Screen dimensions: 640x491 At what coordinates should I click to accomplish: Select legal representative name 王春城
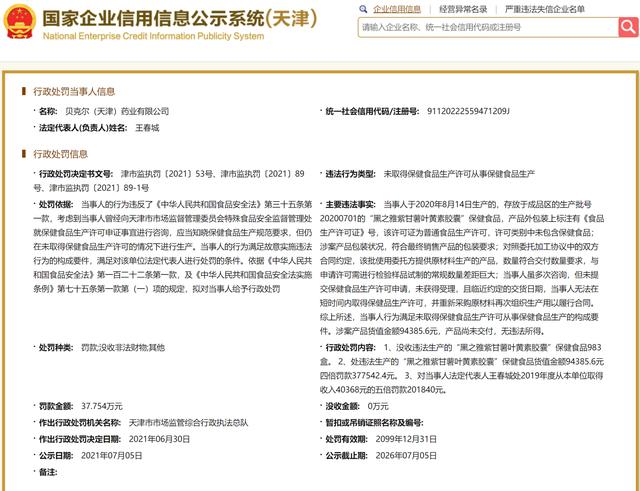tap(147, 128)
